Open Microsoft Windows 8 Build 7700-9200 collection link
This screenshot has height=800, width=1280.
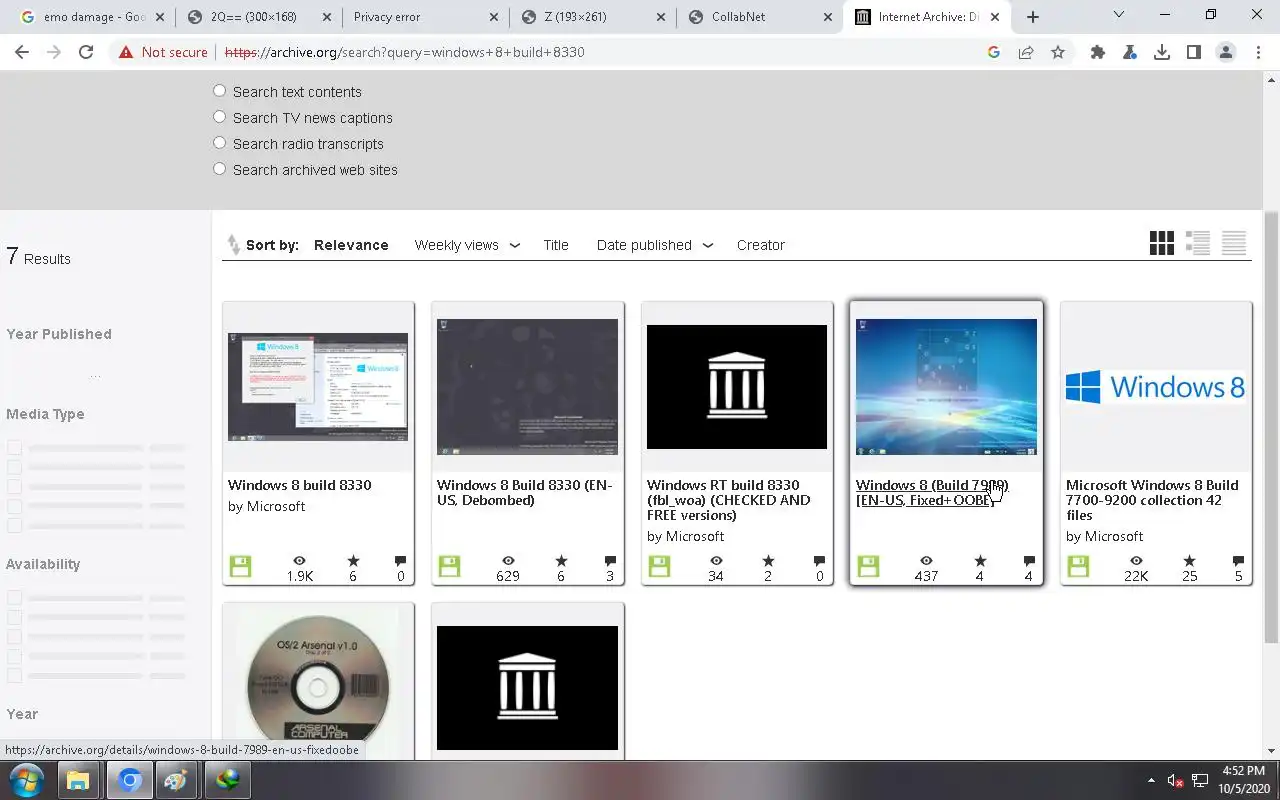coord(1152,500)
